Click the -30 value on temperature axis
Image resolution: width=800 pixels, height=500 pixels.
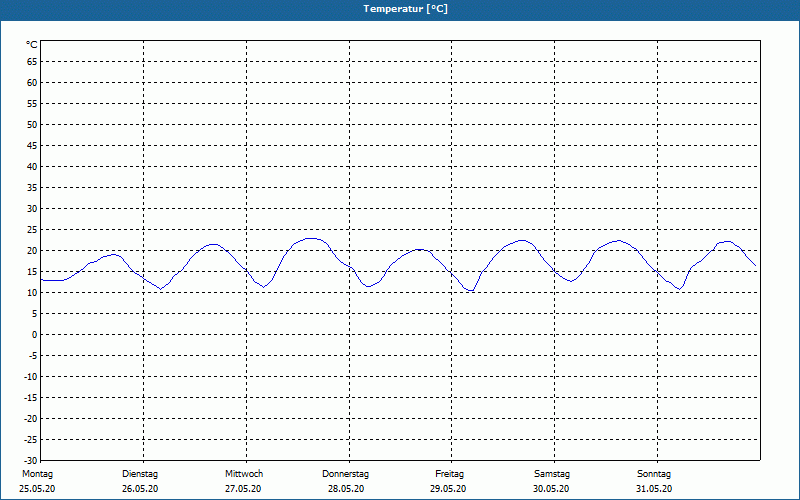30,461
